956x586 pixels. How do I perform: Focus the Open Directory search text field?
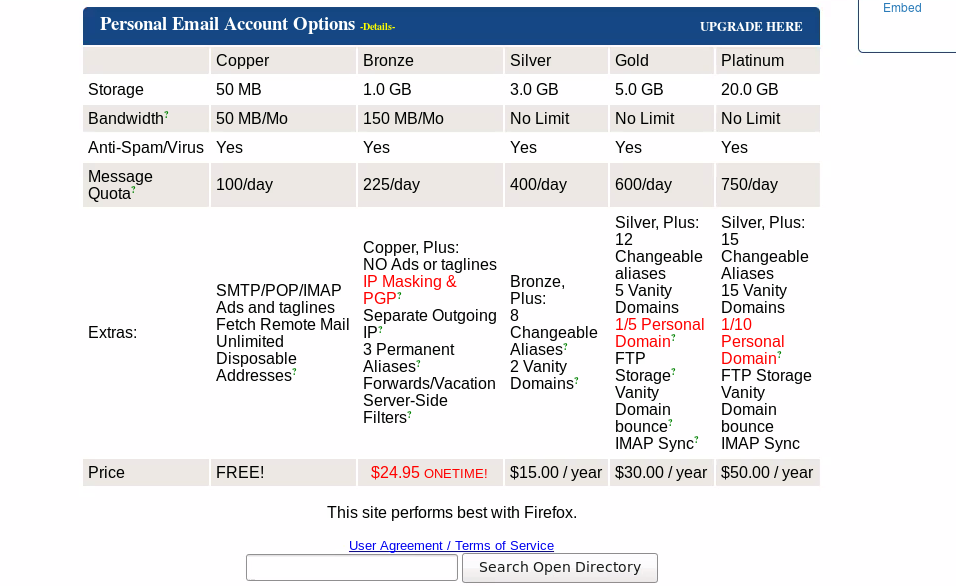352,568
